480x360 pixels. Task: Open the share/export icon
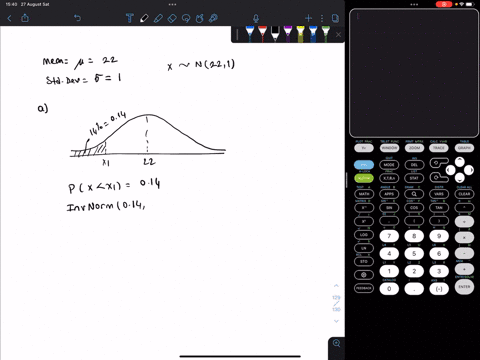pyautogui.click(x=25, y=18)
